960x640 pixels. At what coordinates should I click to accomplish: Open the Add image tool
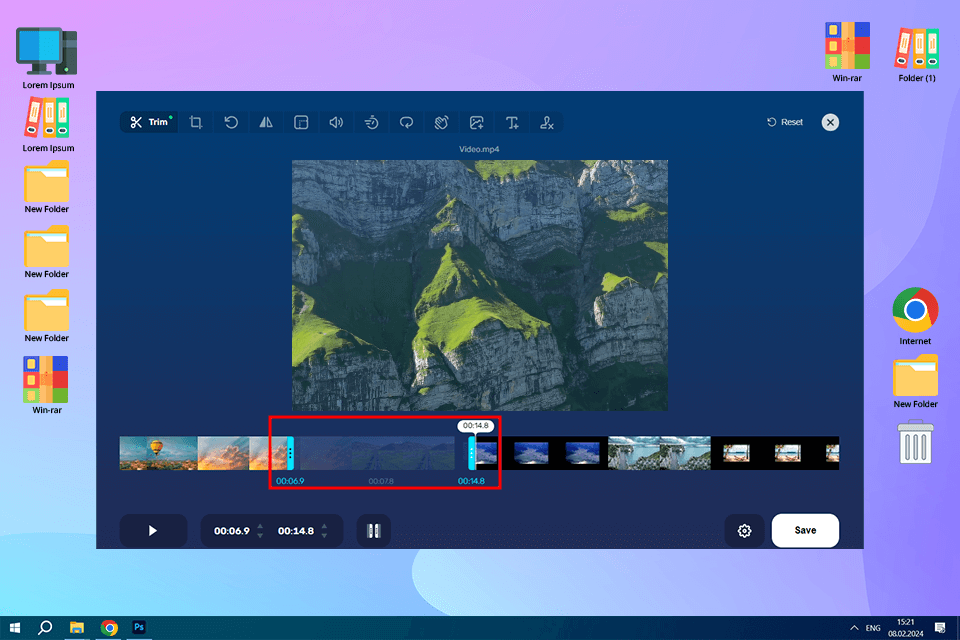(x=476, y=122)
